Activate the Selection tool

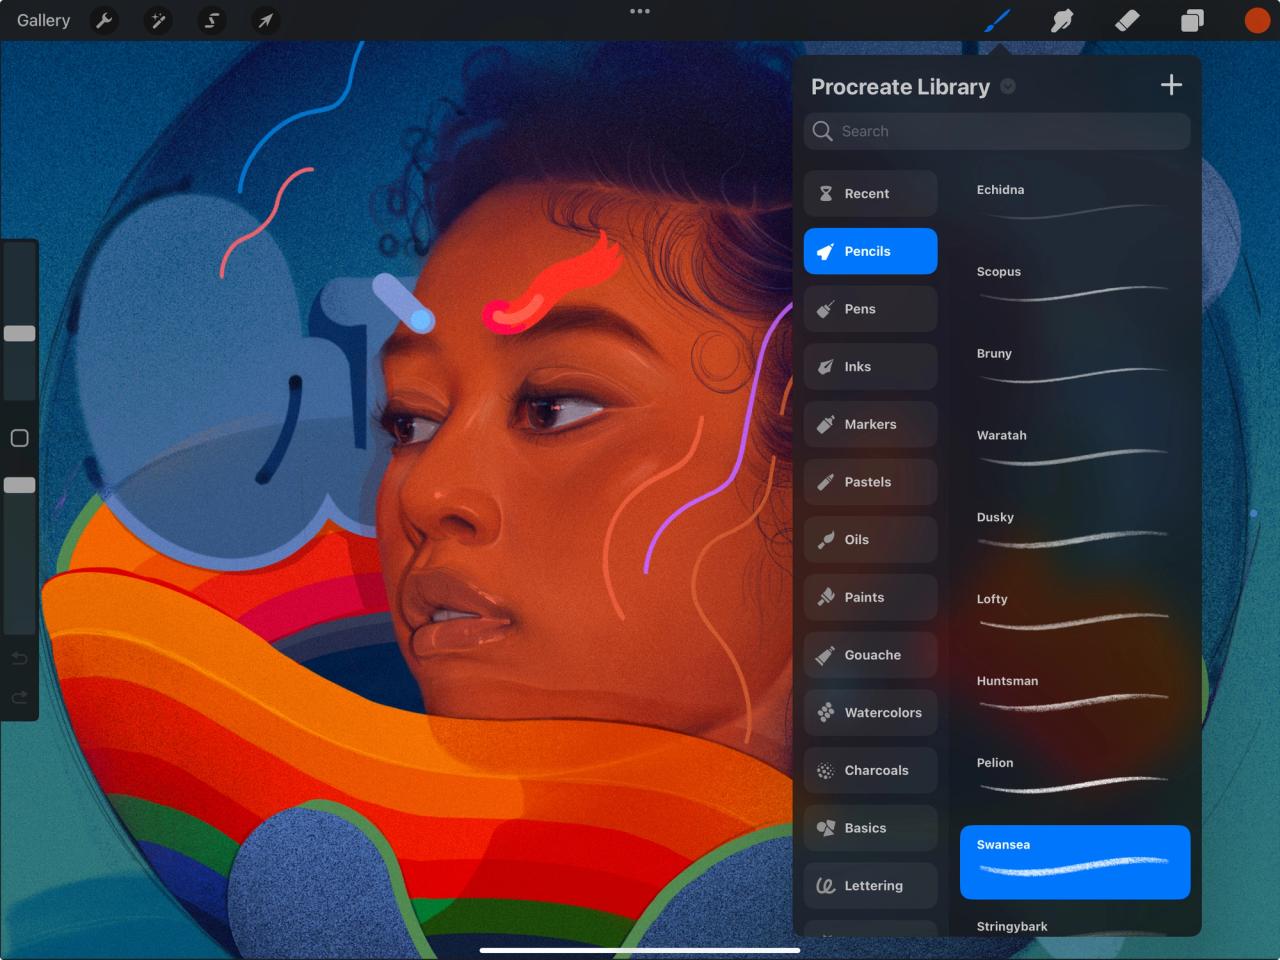pyautogui.click(x=211, y=20)
